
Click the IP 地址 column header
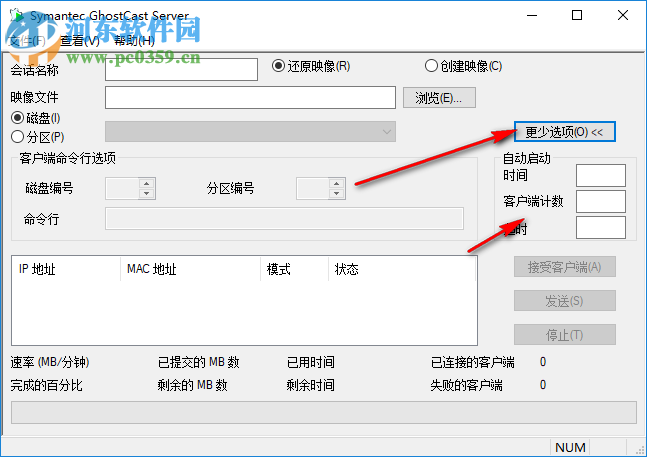pos(66,269)
